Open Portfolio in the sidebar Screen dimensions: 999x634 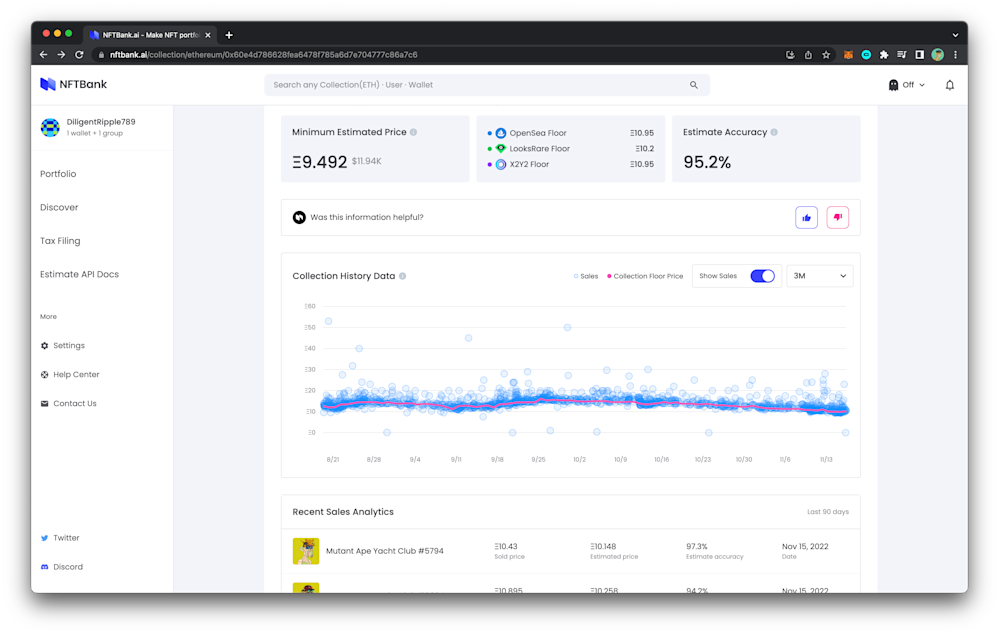58,174
